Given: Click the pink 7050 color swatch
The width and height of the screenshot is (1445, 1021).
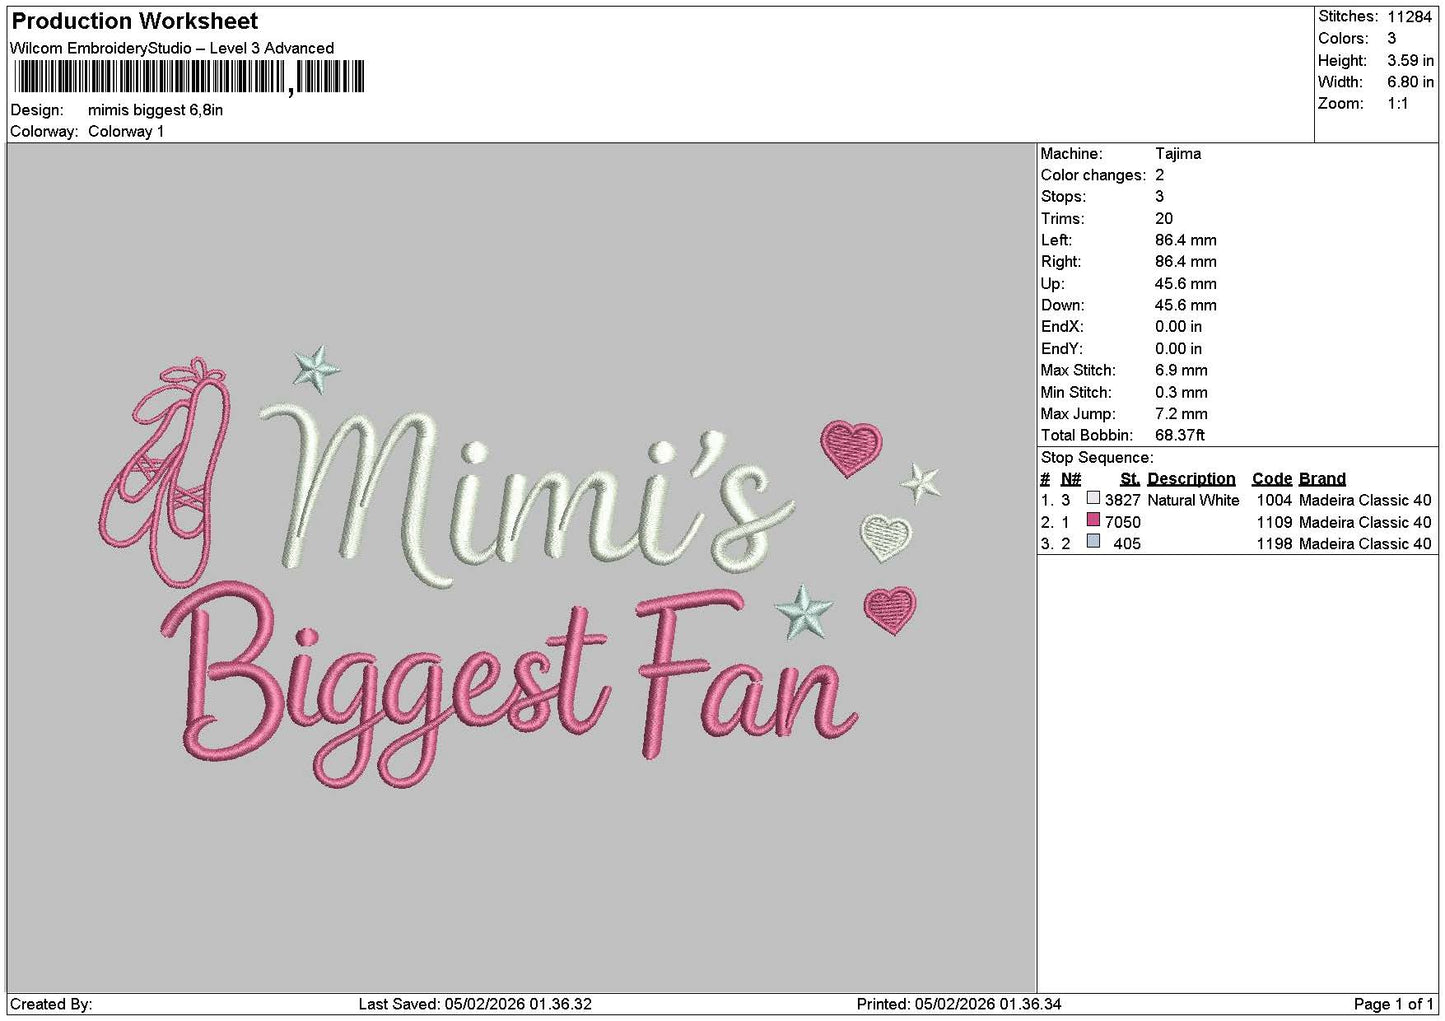Looking at the screenshot, I should coord(1093,520).
